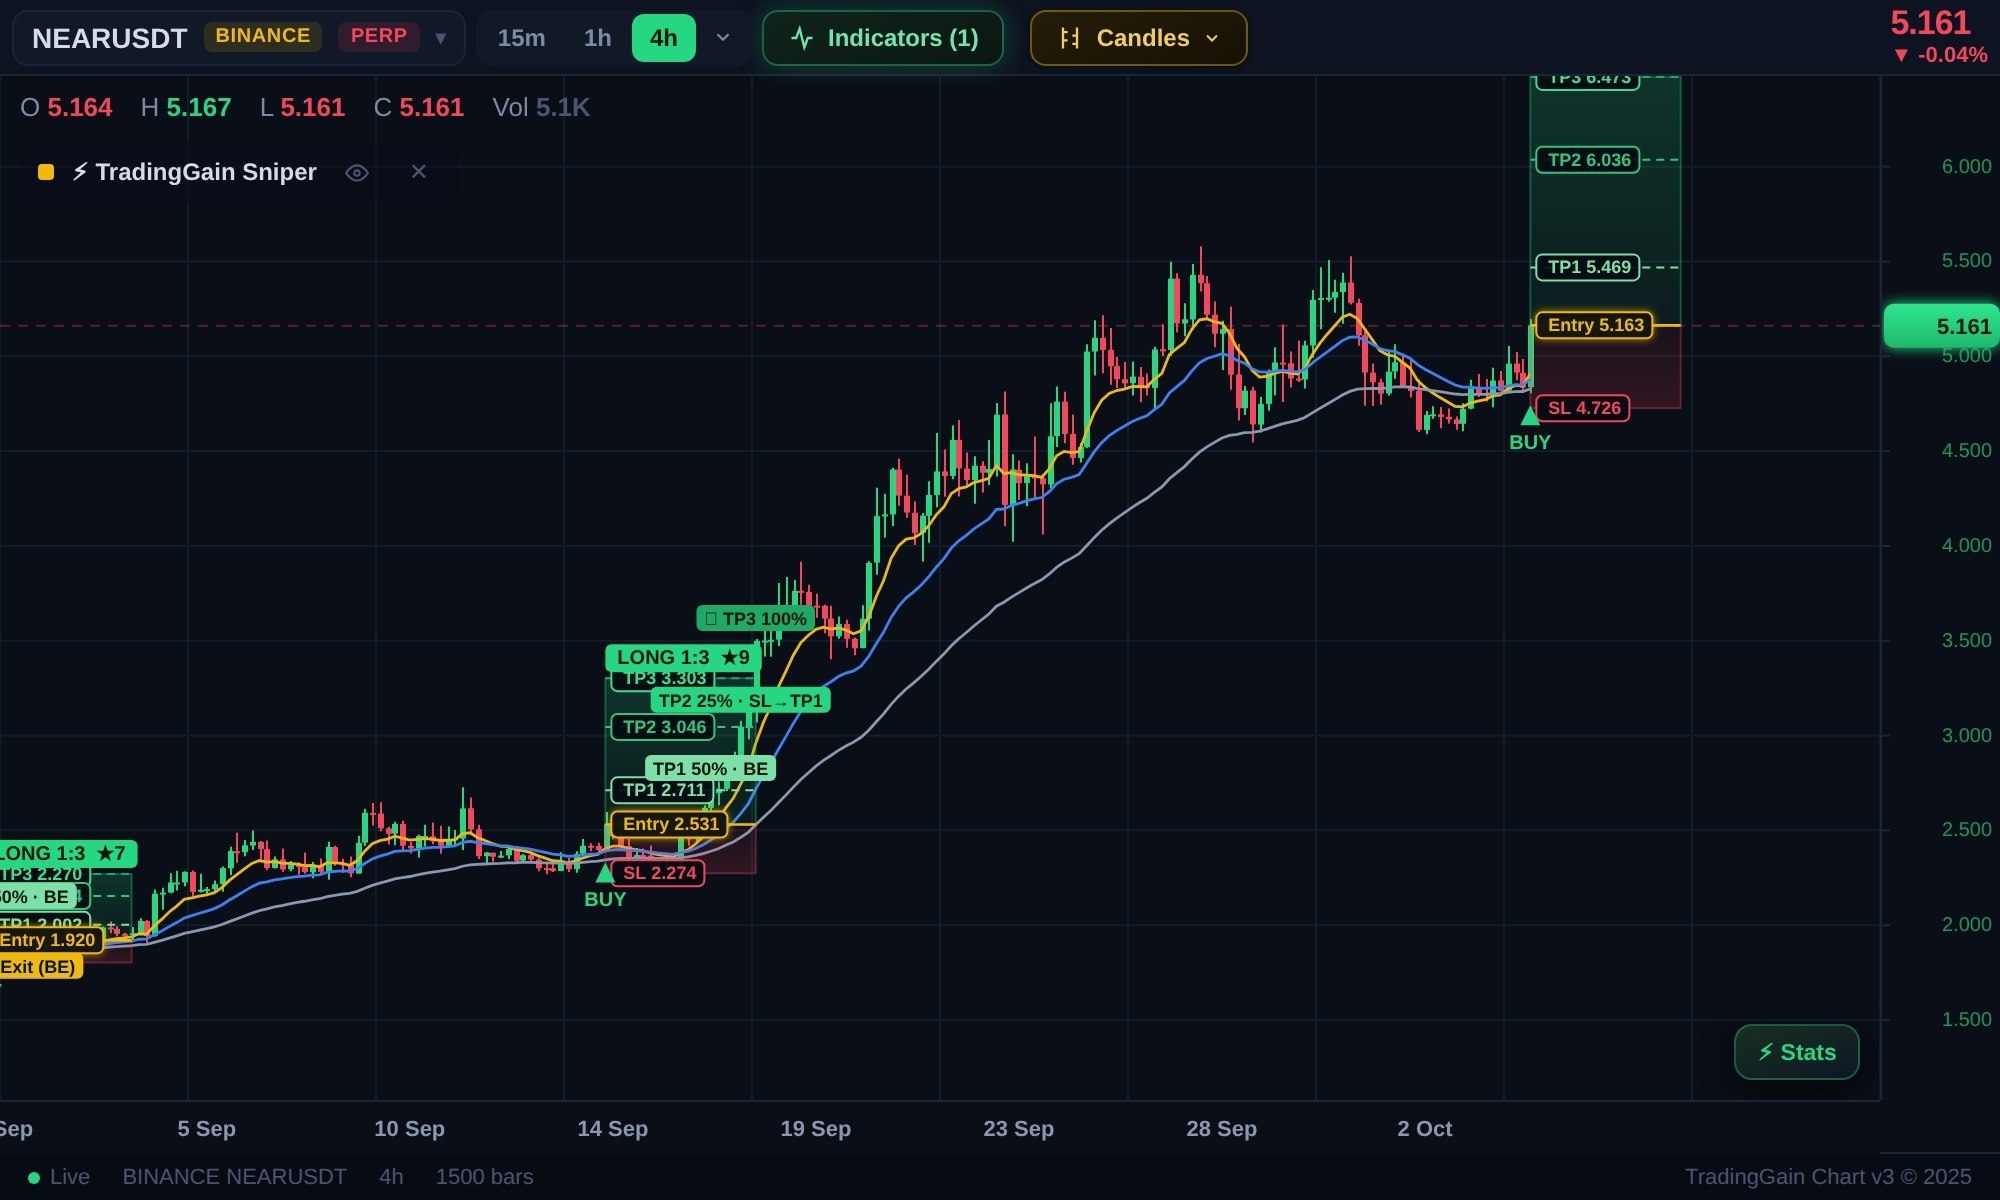Click the pulse icon on Indicators button

[802, 38]
